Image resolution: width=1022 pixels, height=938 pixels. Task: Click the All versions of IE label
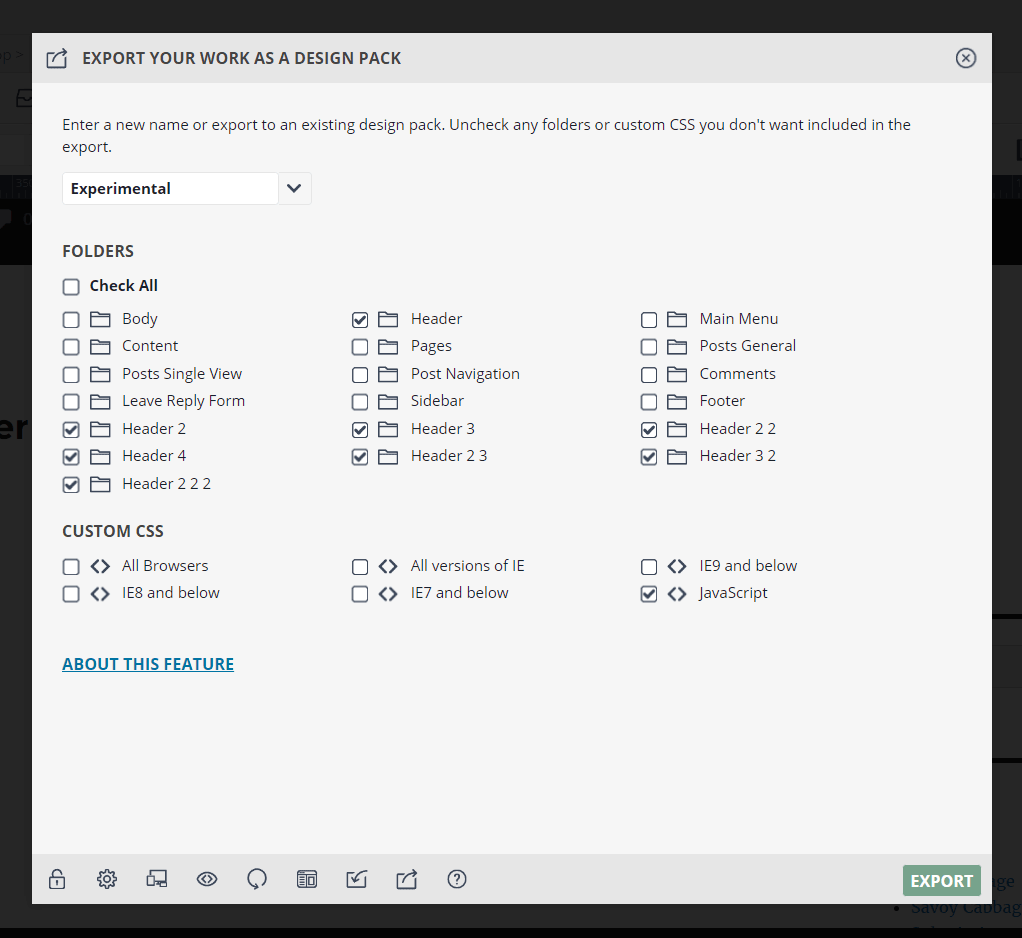tap(467, 565)
